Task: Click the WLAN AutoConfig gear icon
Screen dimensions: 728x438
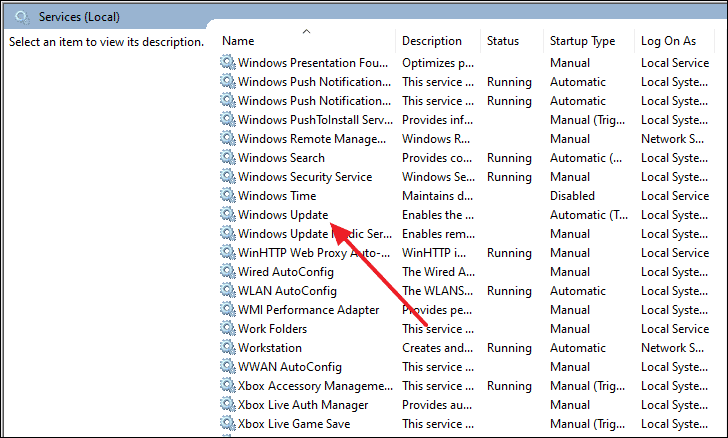Action: click(x=228, y=290)
